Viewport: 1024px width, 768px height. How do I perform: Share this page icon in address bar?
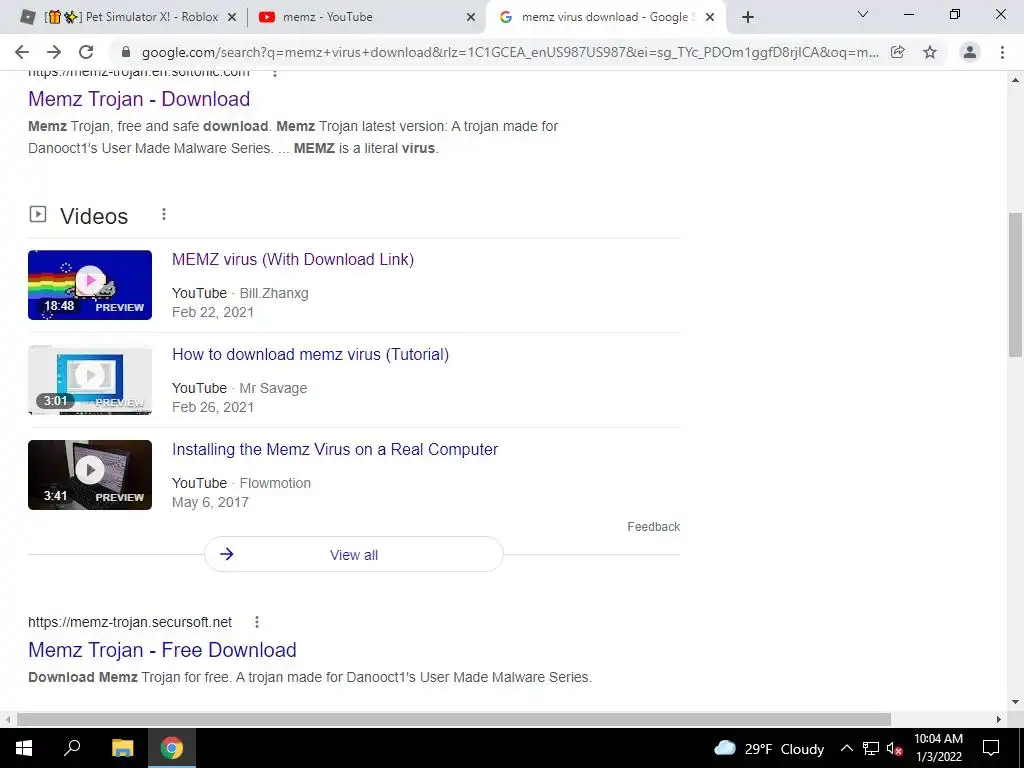[898, 52]
